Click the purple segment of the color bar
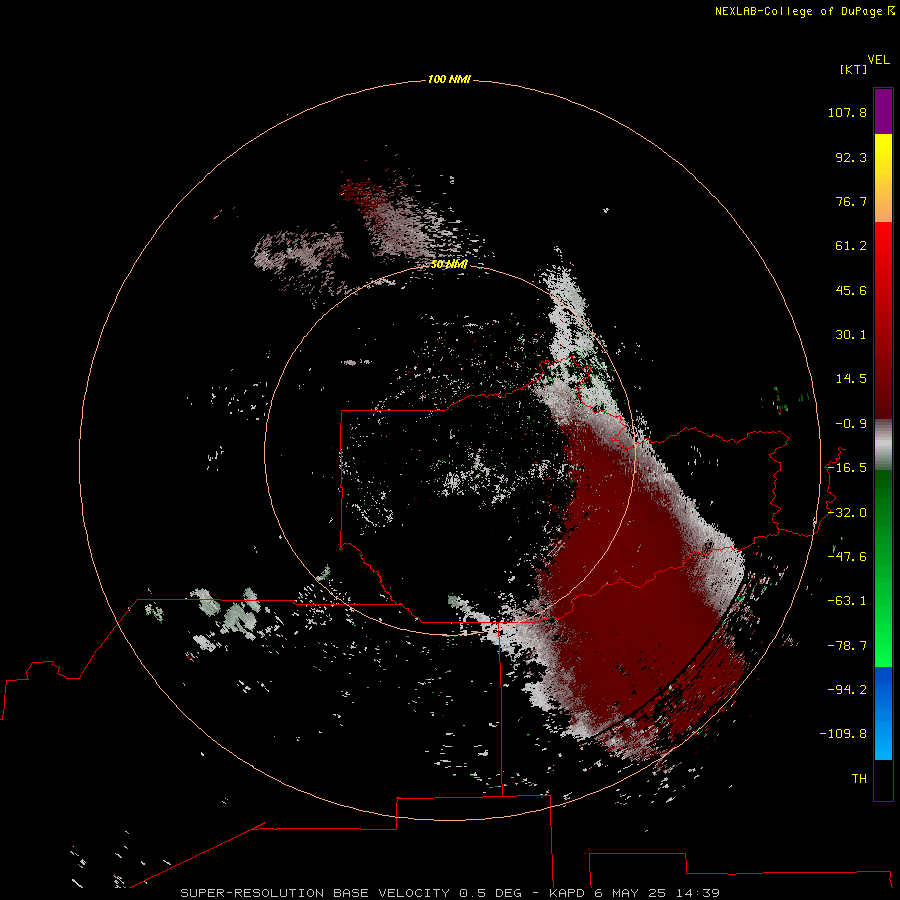 (x=883, y=111)
